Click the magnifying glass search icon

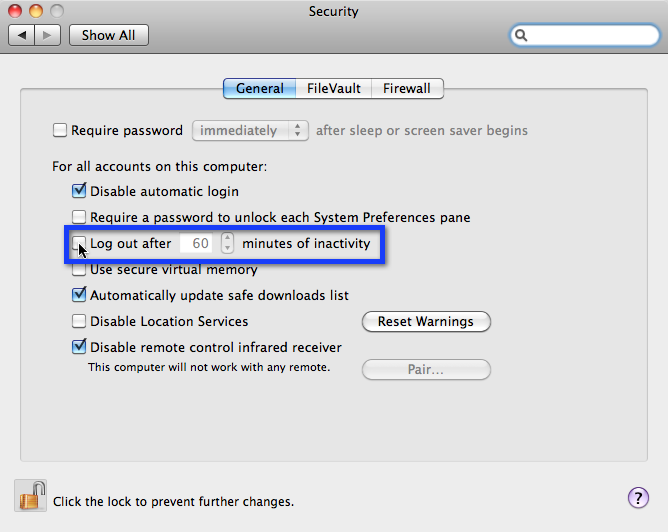521,35
